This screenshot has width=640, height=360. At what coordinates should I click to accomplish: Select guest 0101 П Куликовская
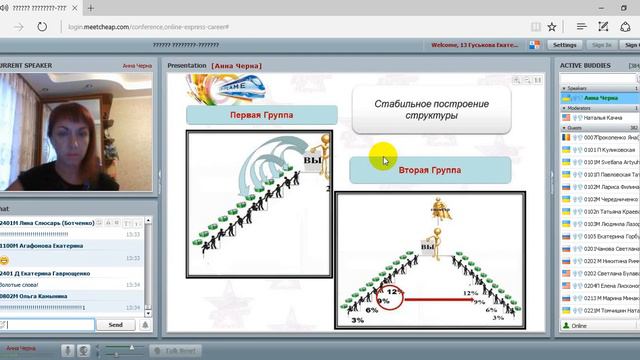coord(600,150)
